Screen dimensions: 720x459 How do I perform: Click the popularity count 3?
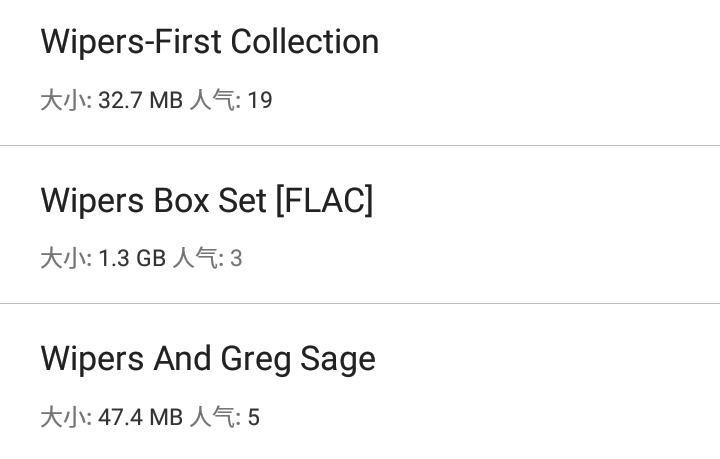(236, 259)
